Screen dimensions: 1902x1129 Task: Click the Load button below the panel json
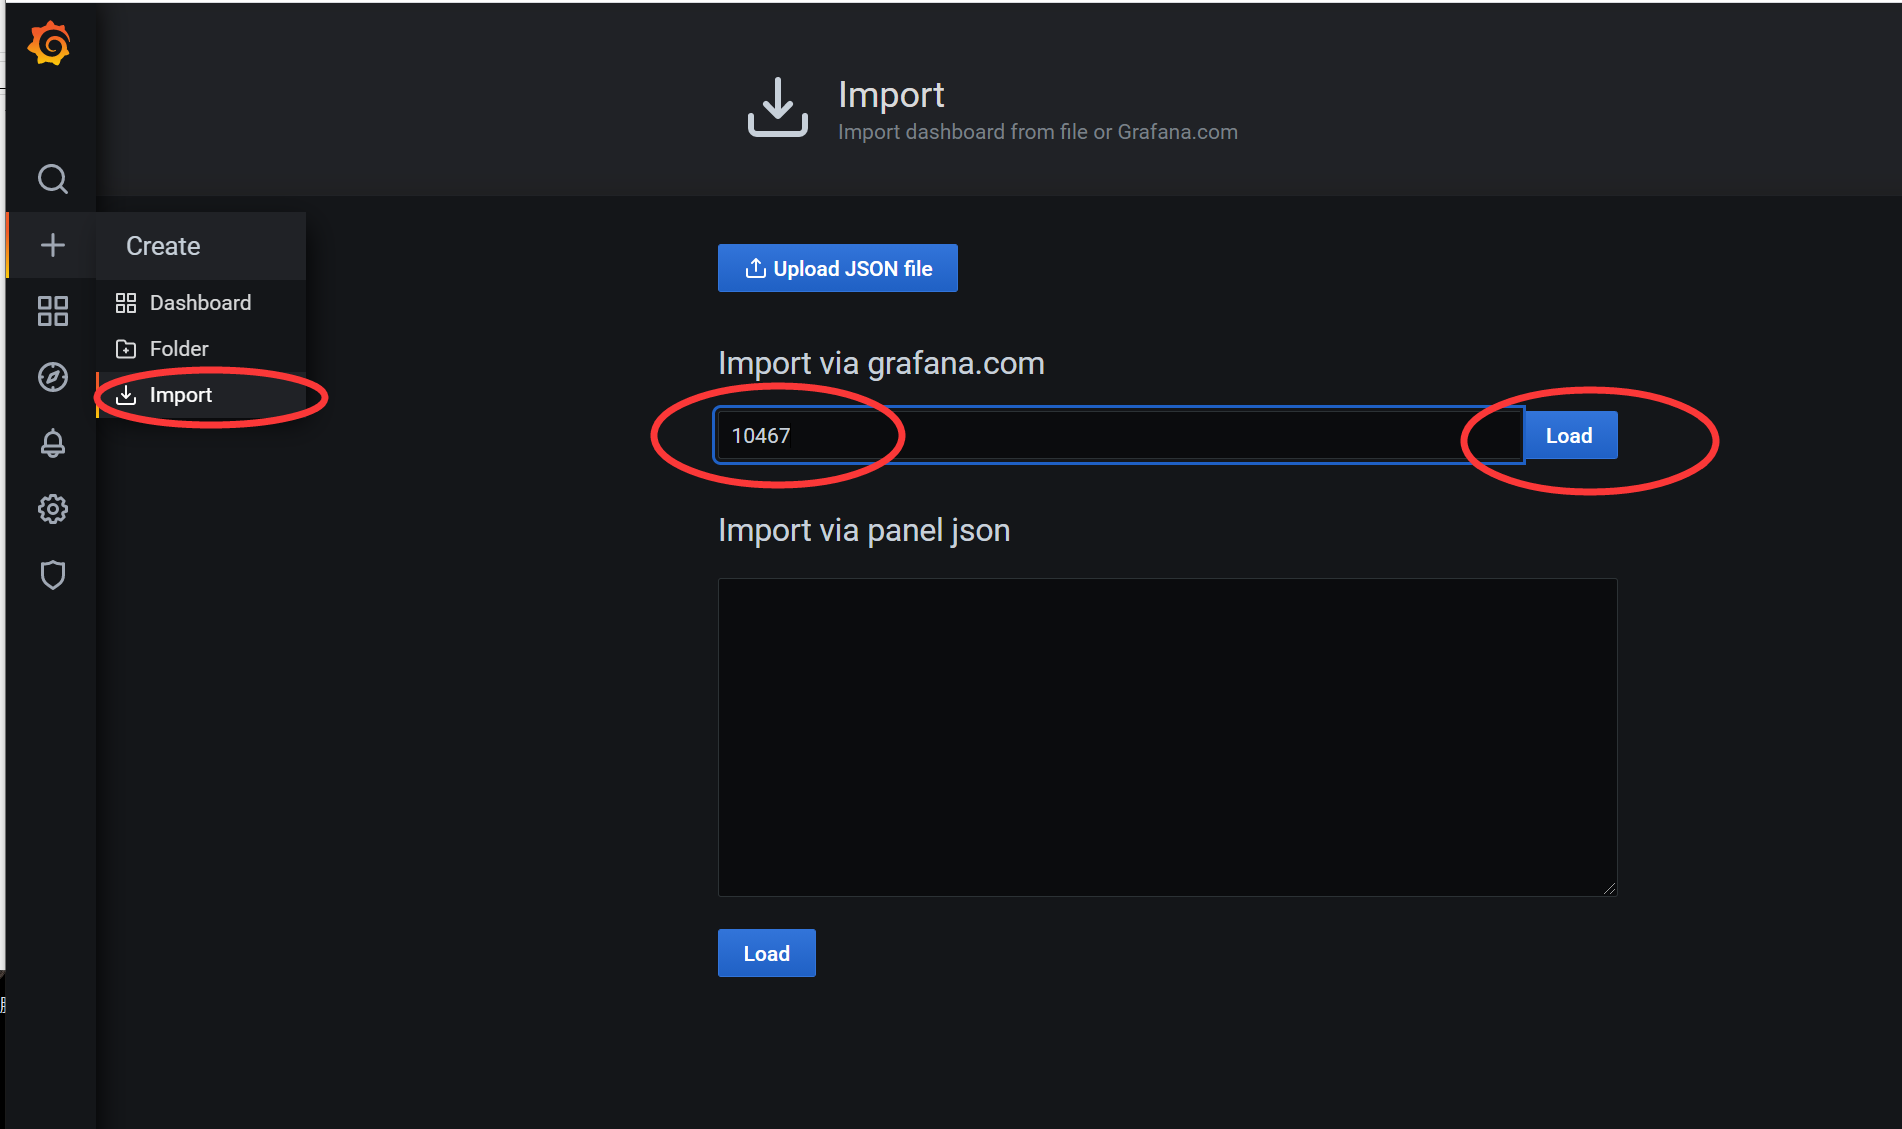(767, 953)
